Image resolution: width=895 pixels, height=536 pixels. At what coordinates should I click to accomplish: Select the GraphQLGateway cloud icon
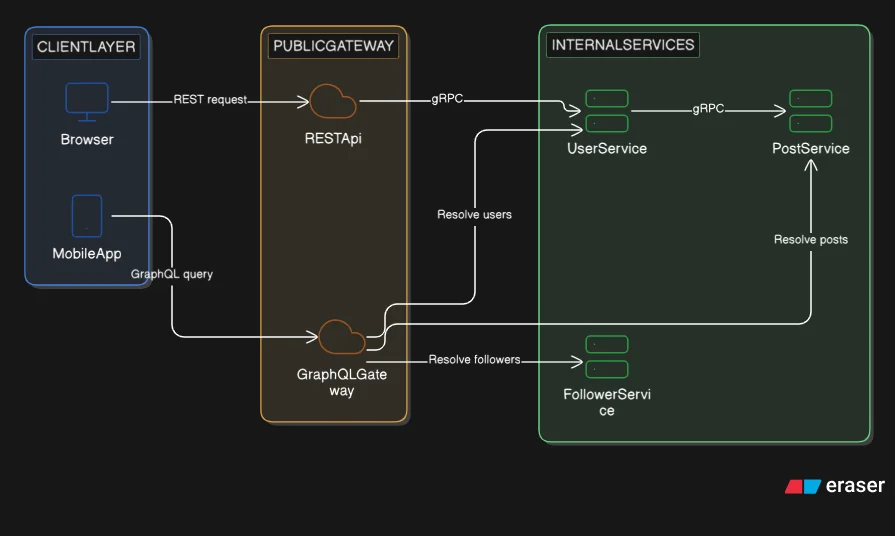pyautogui.click(x=342, y=338)
